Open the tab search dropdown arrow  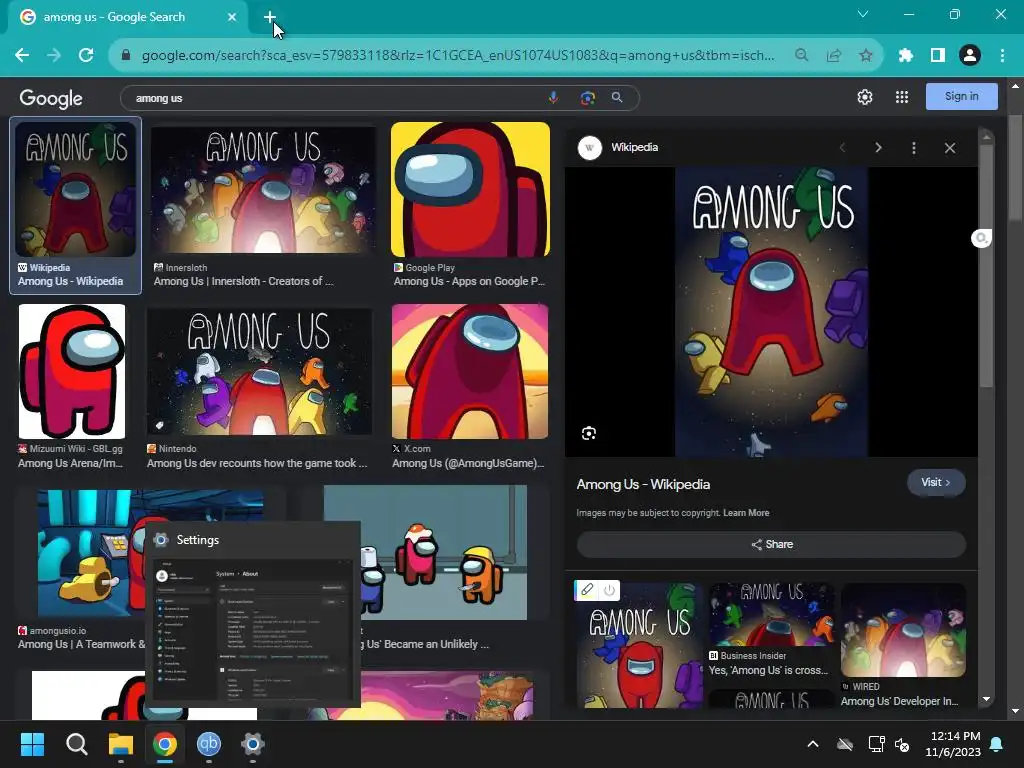point(863,14)
